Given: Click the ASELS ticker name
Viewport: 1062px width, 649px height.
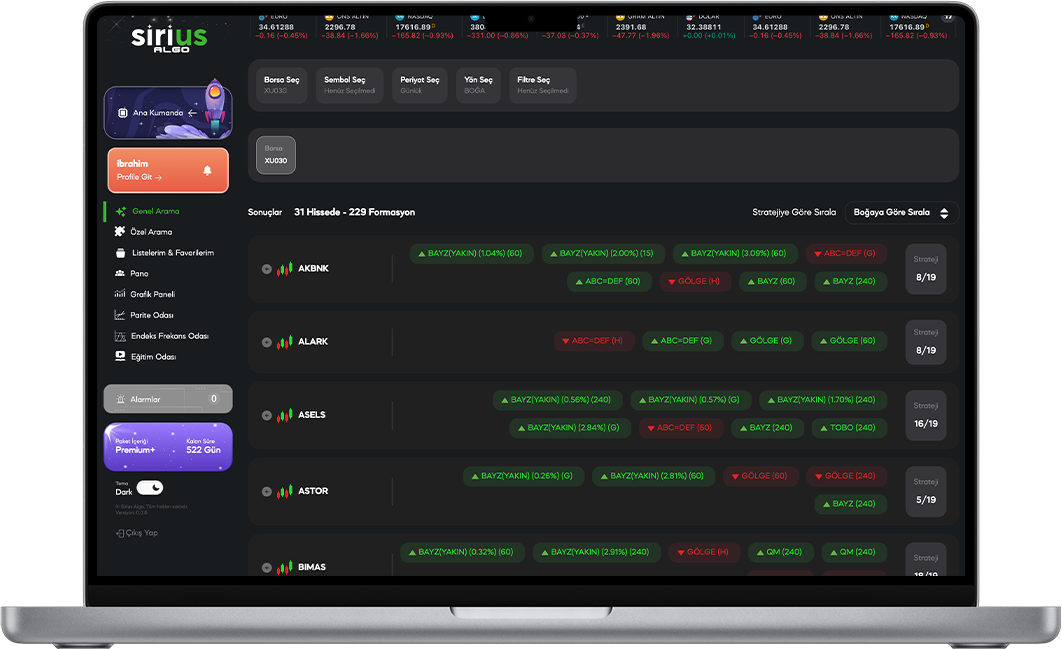Looking at the screenshot, I should point(312,415).
